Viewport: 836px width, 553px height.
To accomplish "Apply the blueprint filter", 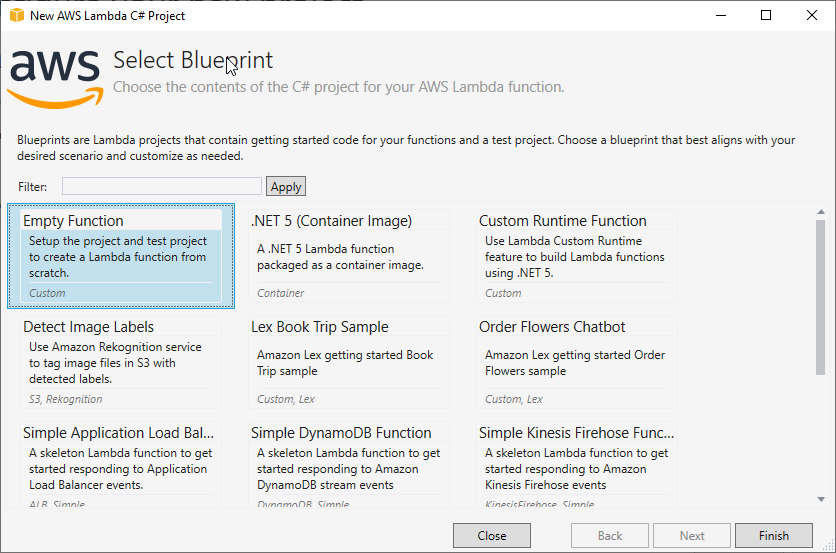I will 286,186.
